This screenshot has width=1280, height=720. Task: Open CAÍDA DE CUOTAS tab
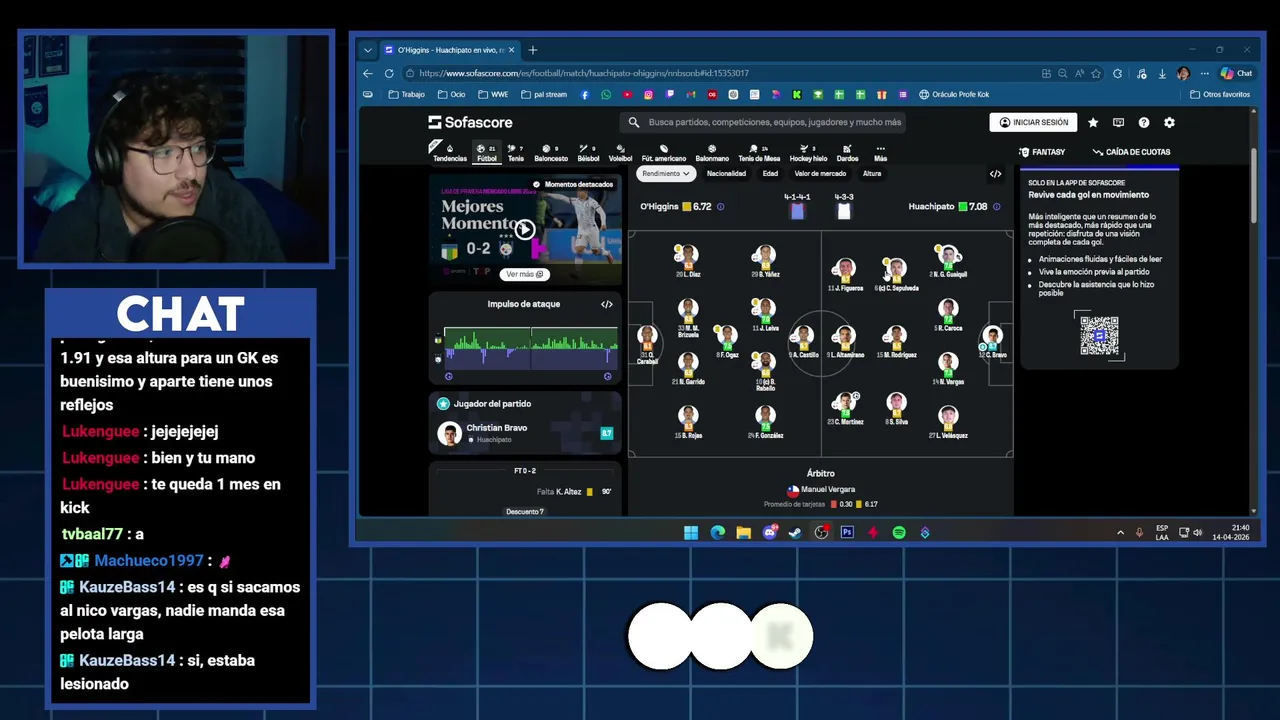pyautogui.click(x=1131, y=152)
